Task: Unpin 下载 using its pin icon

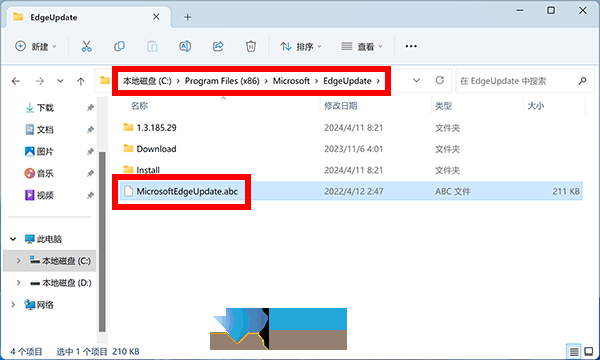Action: click(90, 108)
